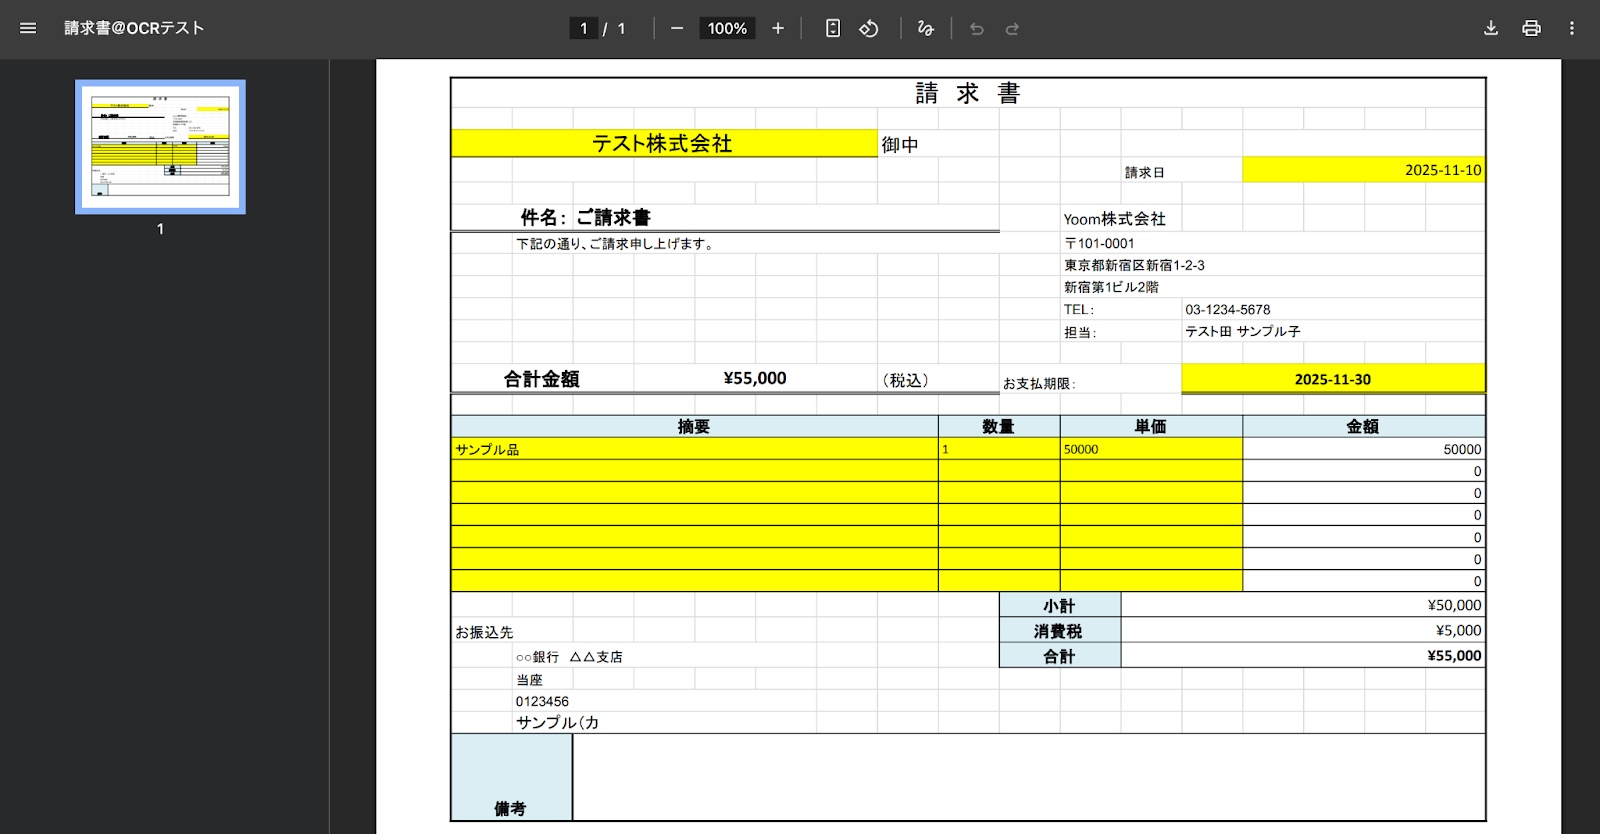This screenshot has height=834, width=1600.
Task: Download the PDF file
Action: click(x=1491, y=28)
